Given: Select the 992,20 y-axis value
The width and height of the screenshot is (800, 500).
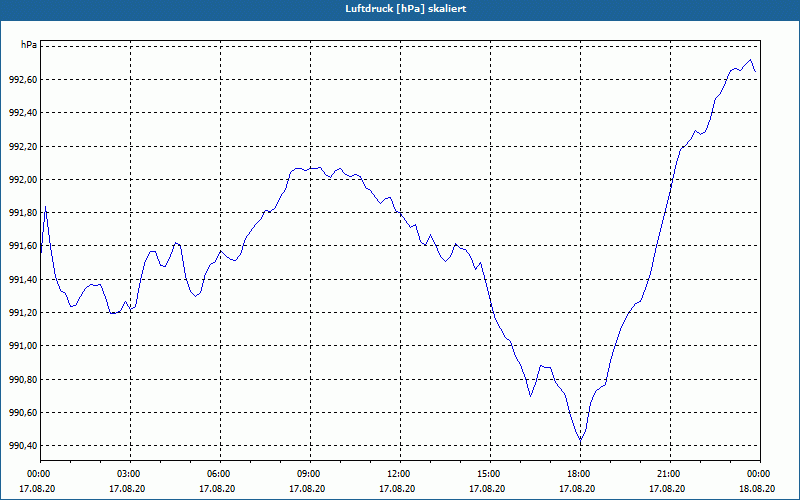Looking at the screenshot, I should click(22, 146).
